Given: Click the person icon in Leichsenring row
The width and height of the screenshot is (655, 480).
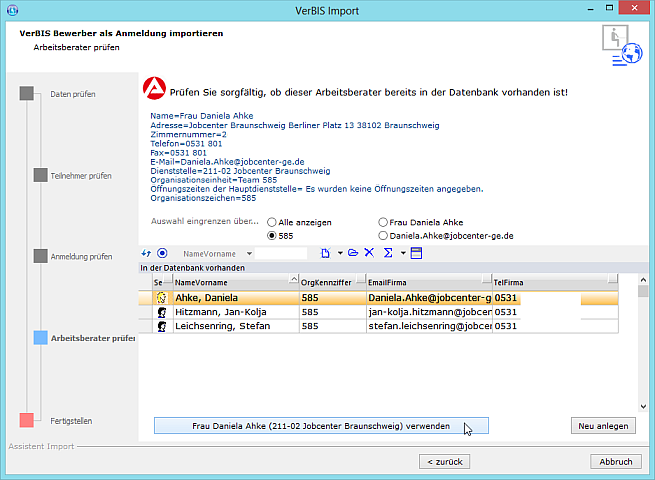Looking at the screenshot, I should tap(162, 326).
